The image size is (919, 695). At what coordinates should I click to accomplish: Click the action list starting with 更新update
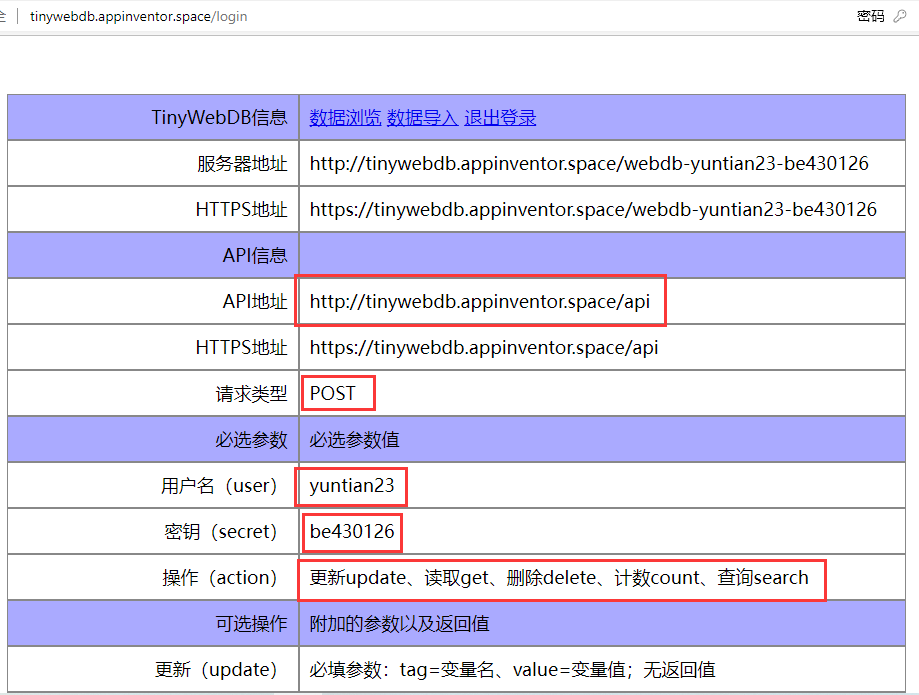559,578
